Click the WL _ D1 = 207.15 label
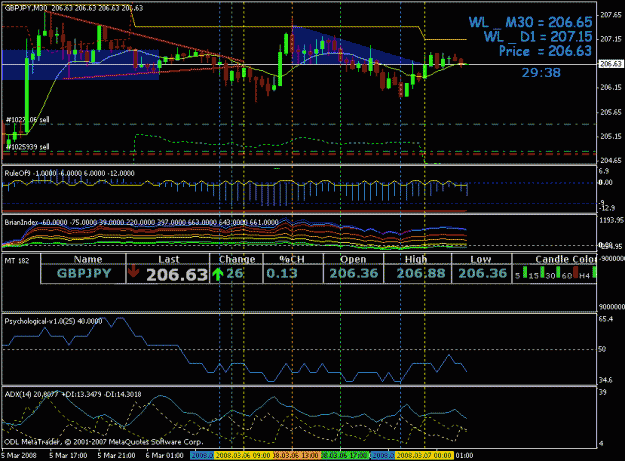Image resolution: width=625 pixels, height=461 pixels. (x=538, y=37)
